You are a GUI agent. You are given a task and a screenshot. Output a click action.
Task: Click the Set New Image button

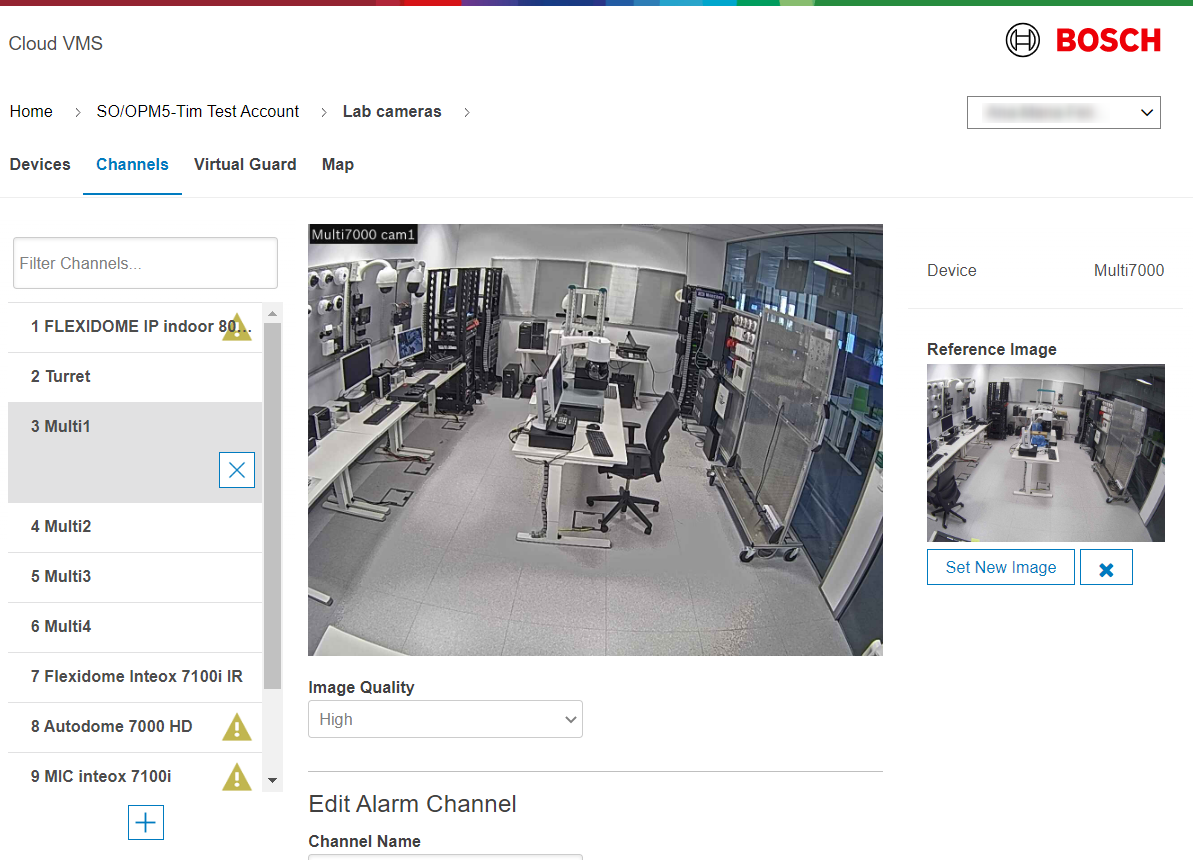(x=1000, y=567)
